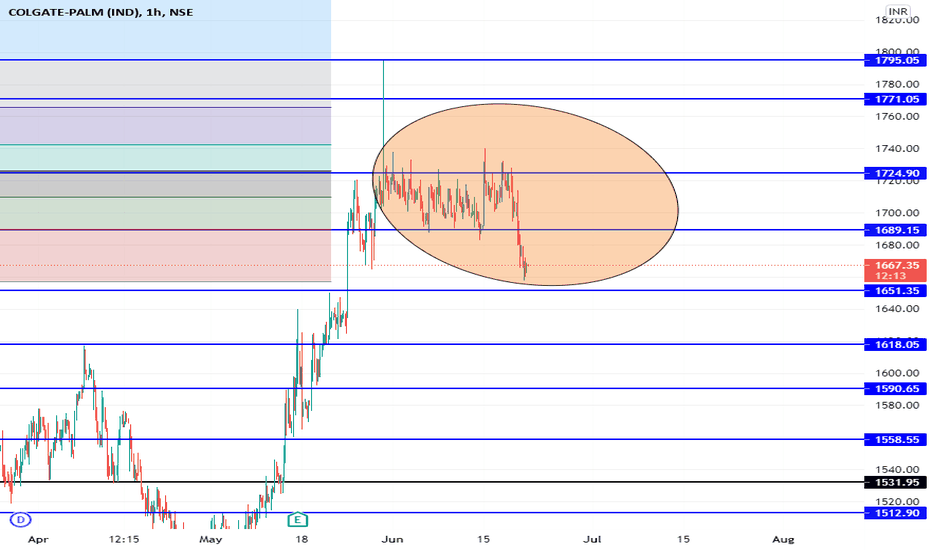932x550 pixels.
Task: Click the 1640.00 price scale tick
Action: pyautogui.click(x=897, y=309)
